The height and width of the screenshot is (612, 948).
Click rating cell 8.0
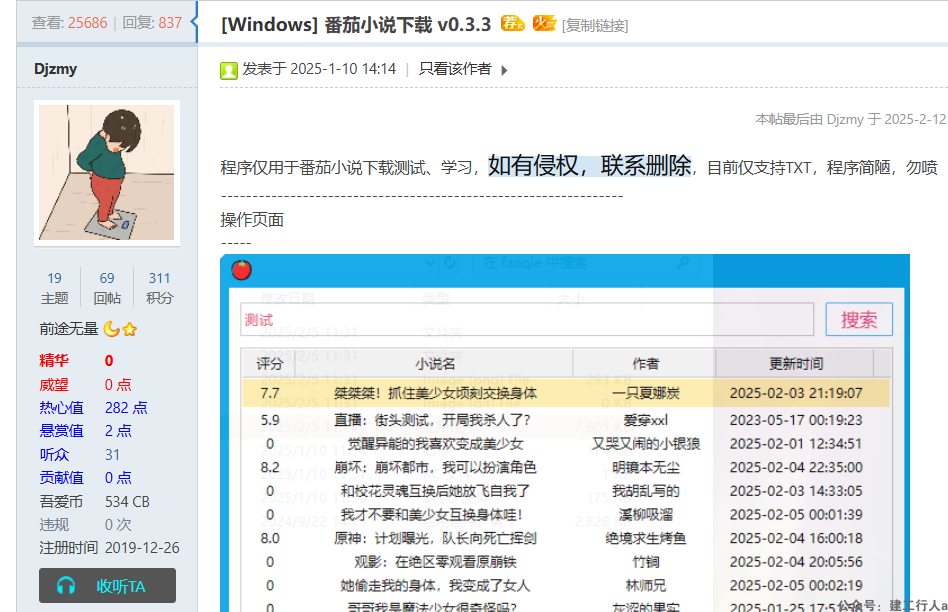pyautogui.click(x=270, y=538)
